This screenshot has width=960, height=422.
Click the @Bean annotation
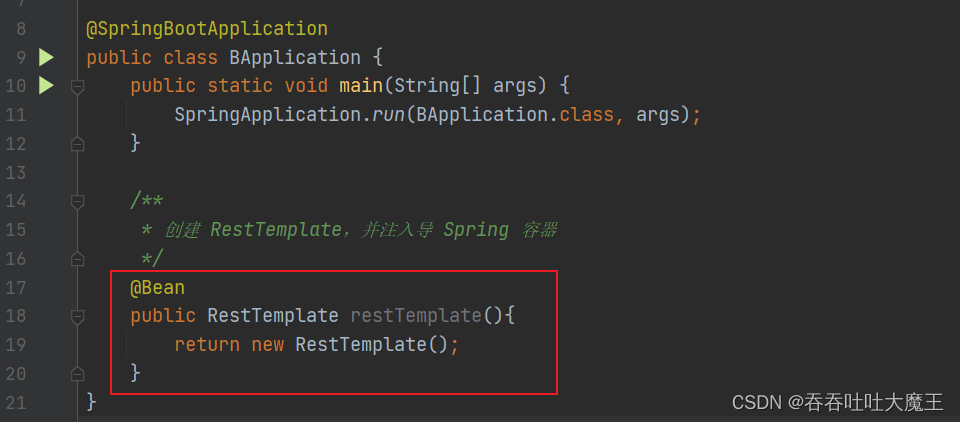coord(158,288)
